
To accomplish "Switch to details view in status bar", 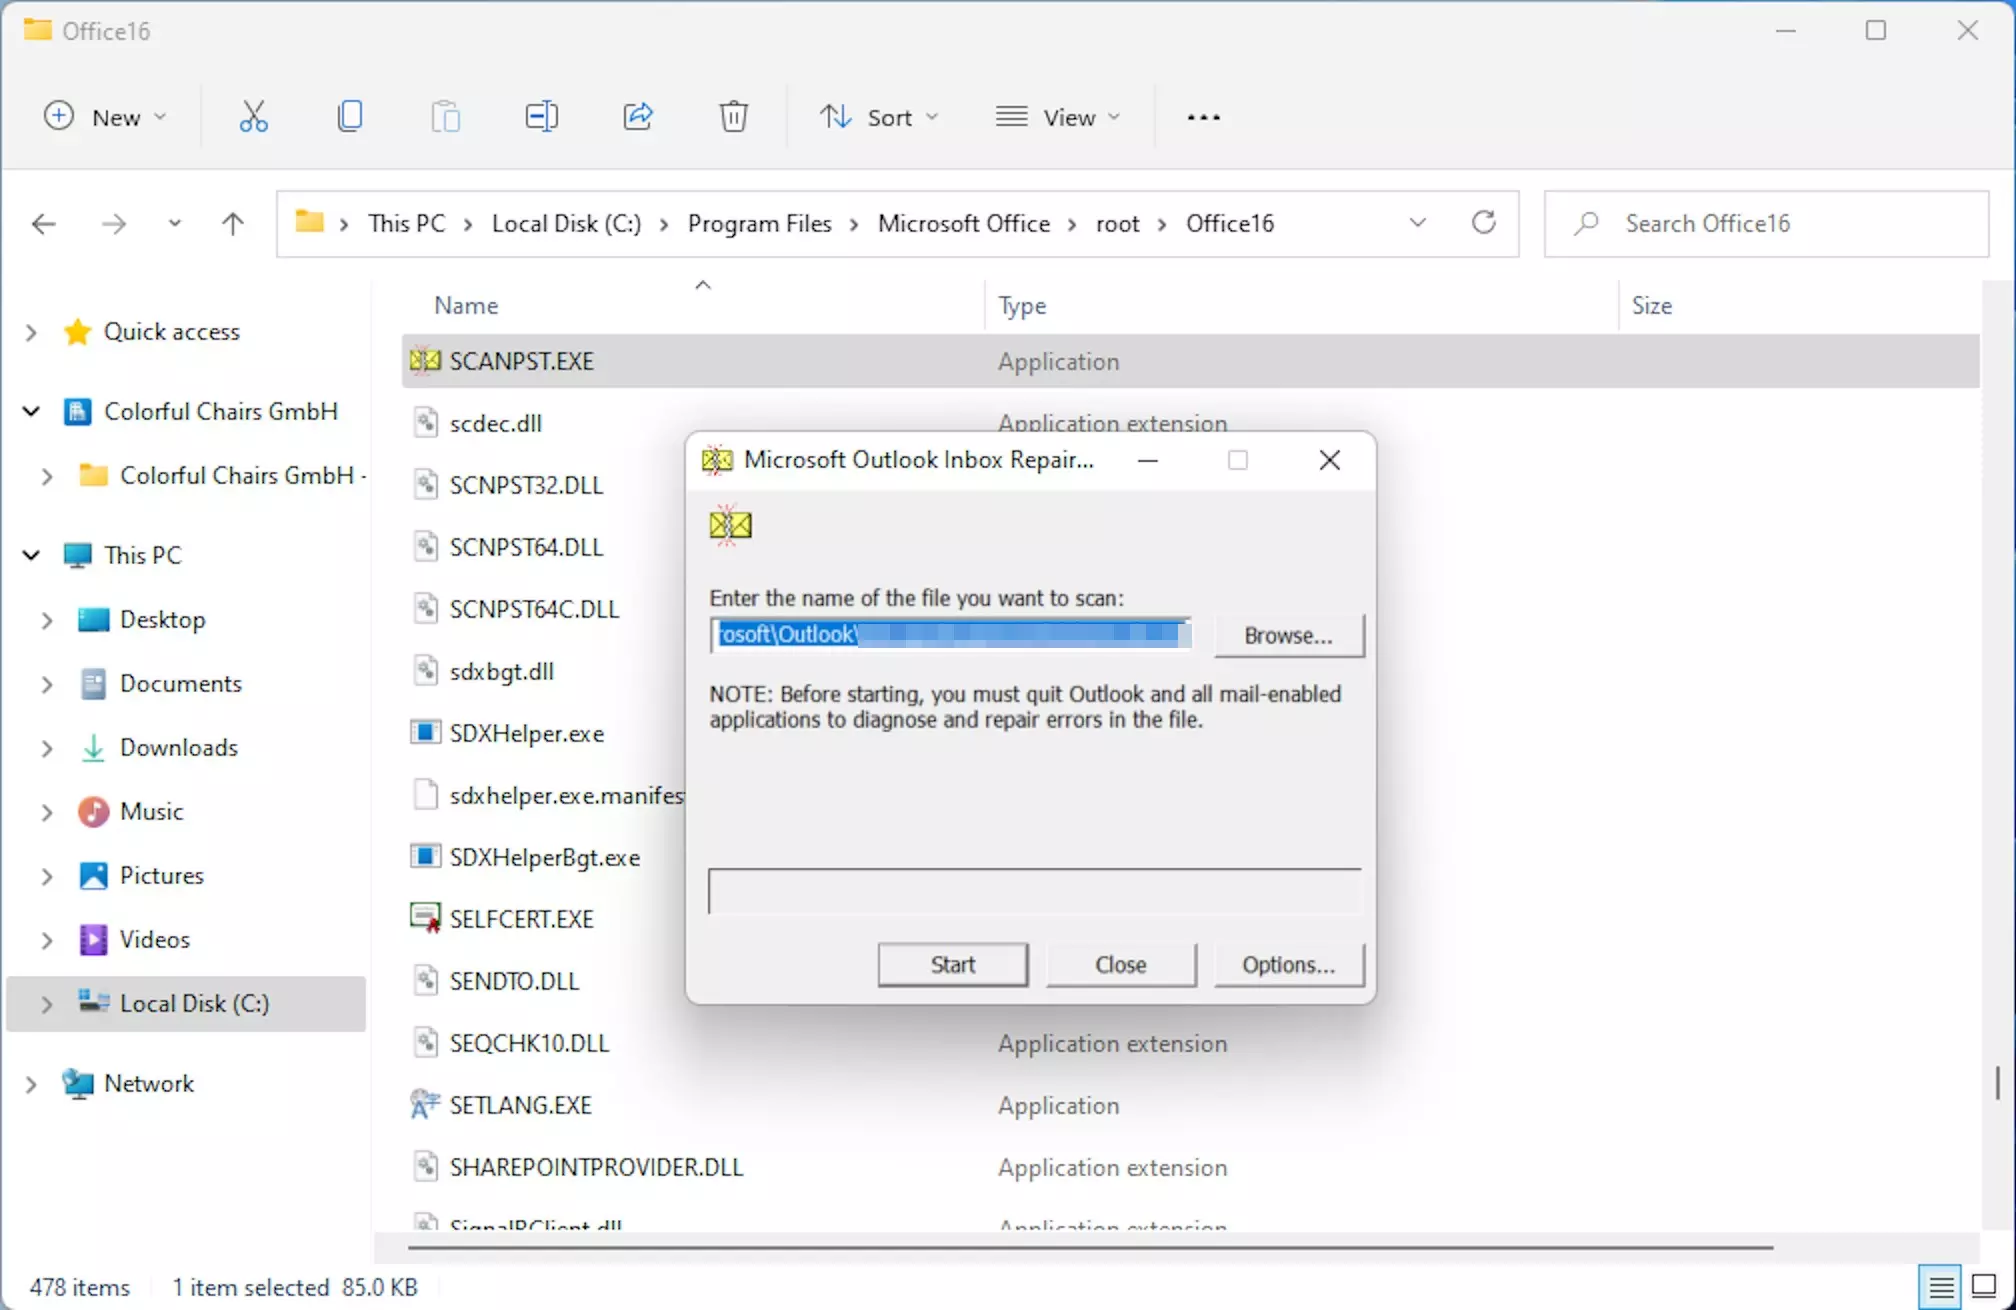I will (x=1940, y=1286).
